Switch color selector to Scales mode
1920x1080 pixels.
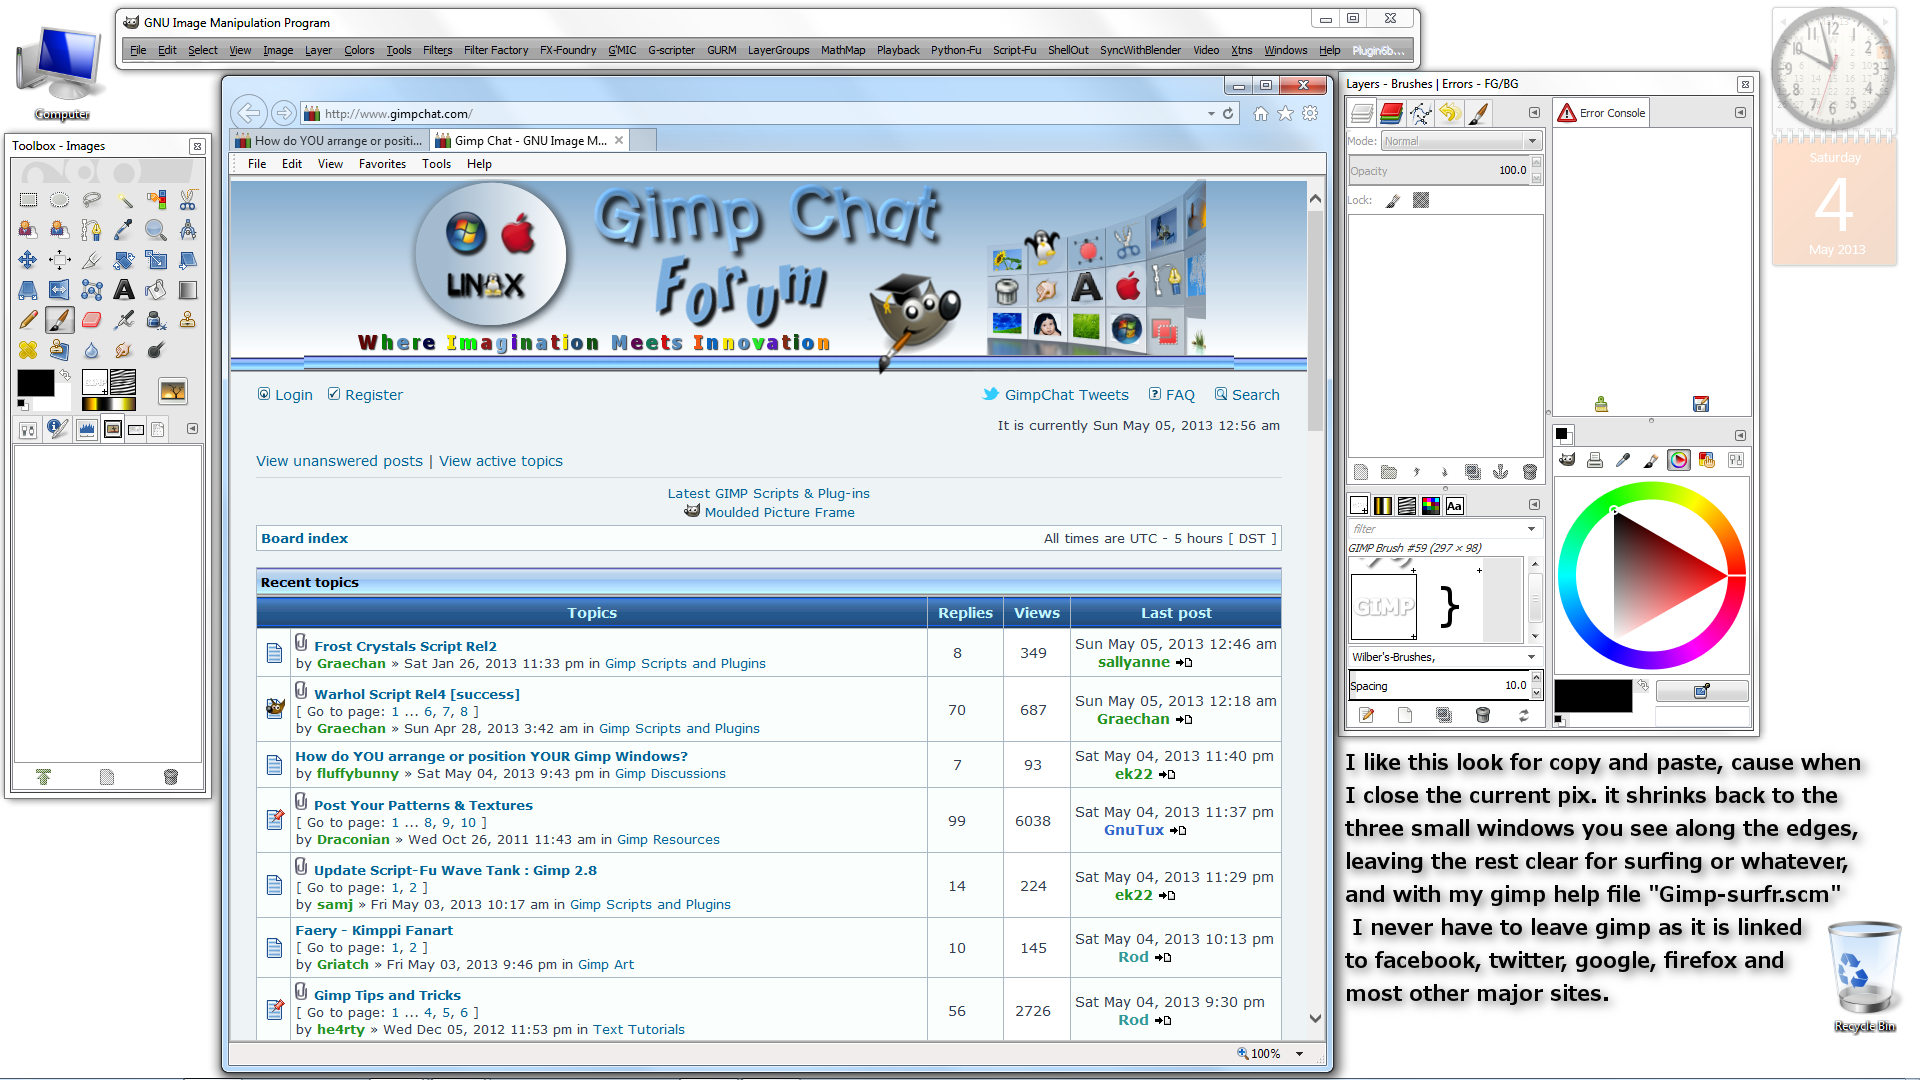(1735, 460)
